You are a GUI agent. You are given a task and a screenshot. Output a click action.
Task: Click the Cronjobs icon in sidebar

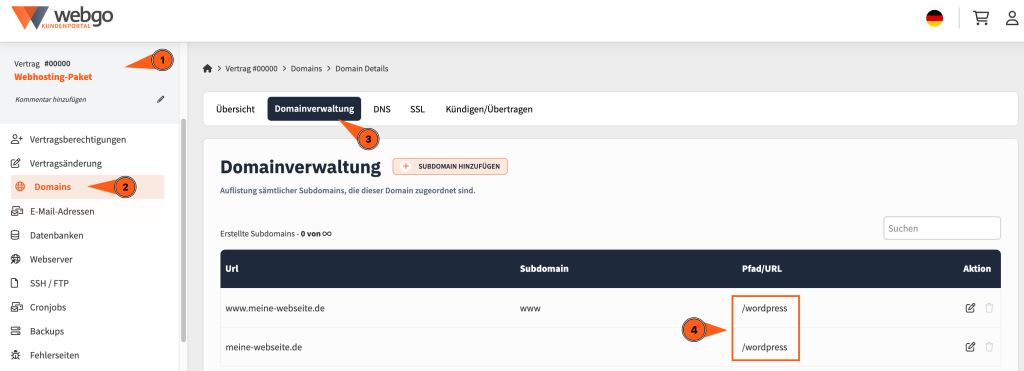click(x=18, y=307)
